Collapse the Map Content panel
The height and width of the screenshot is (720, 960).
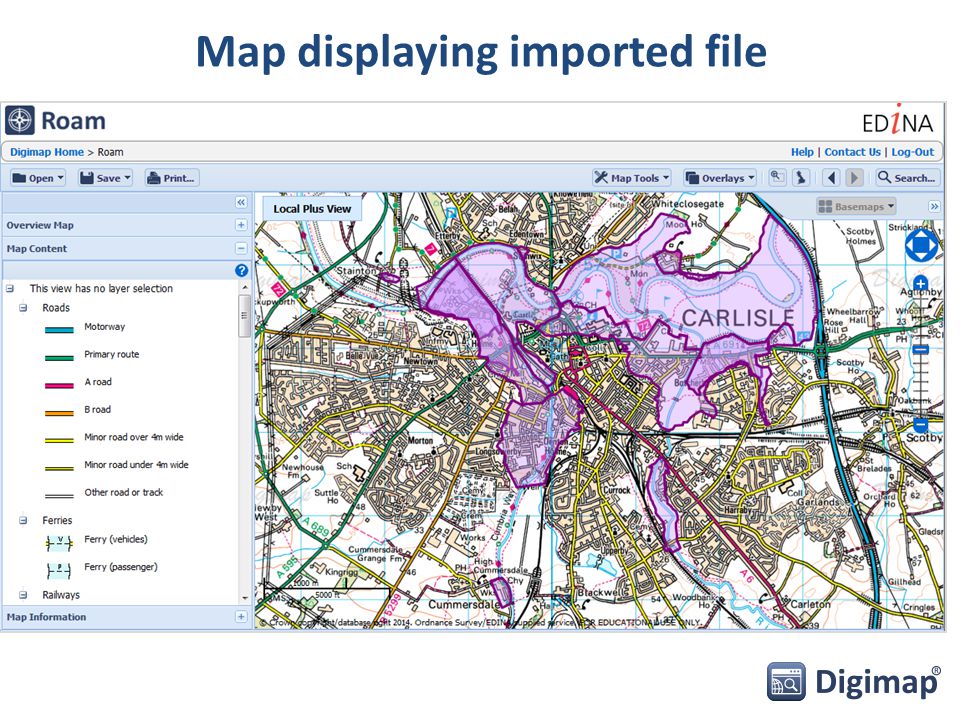241,249
